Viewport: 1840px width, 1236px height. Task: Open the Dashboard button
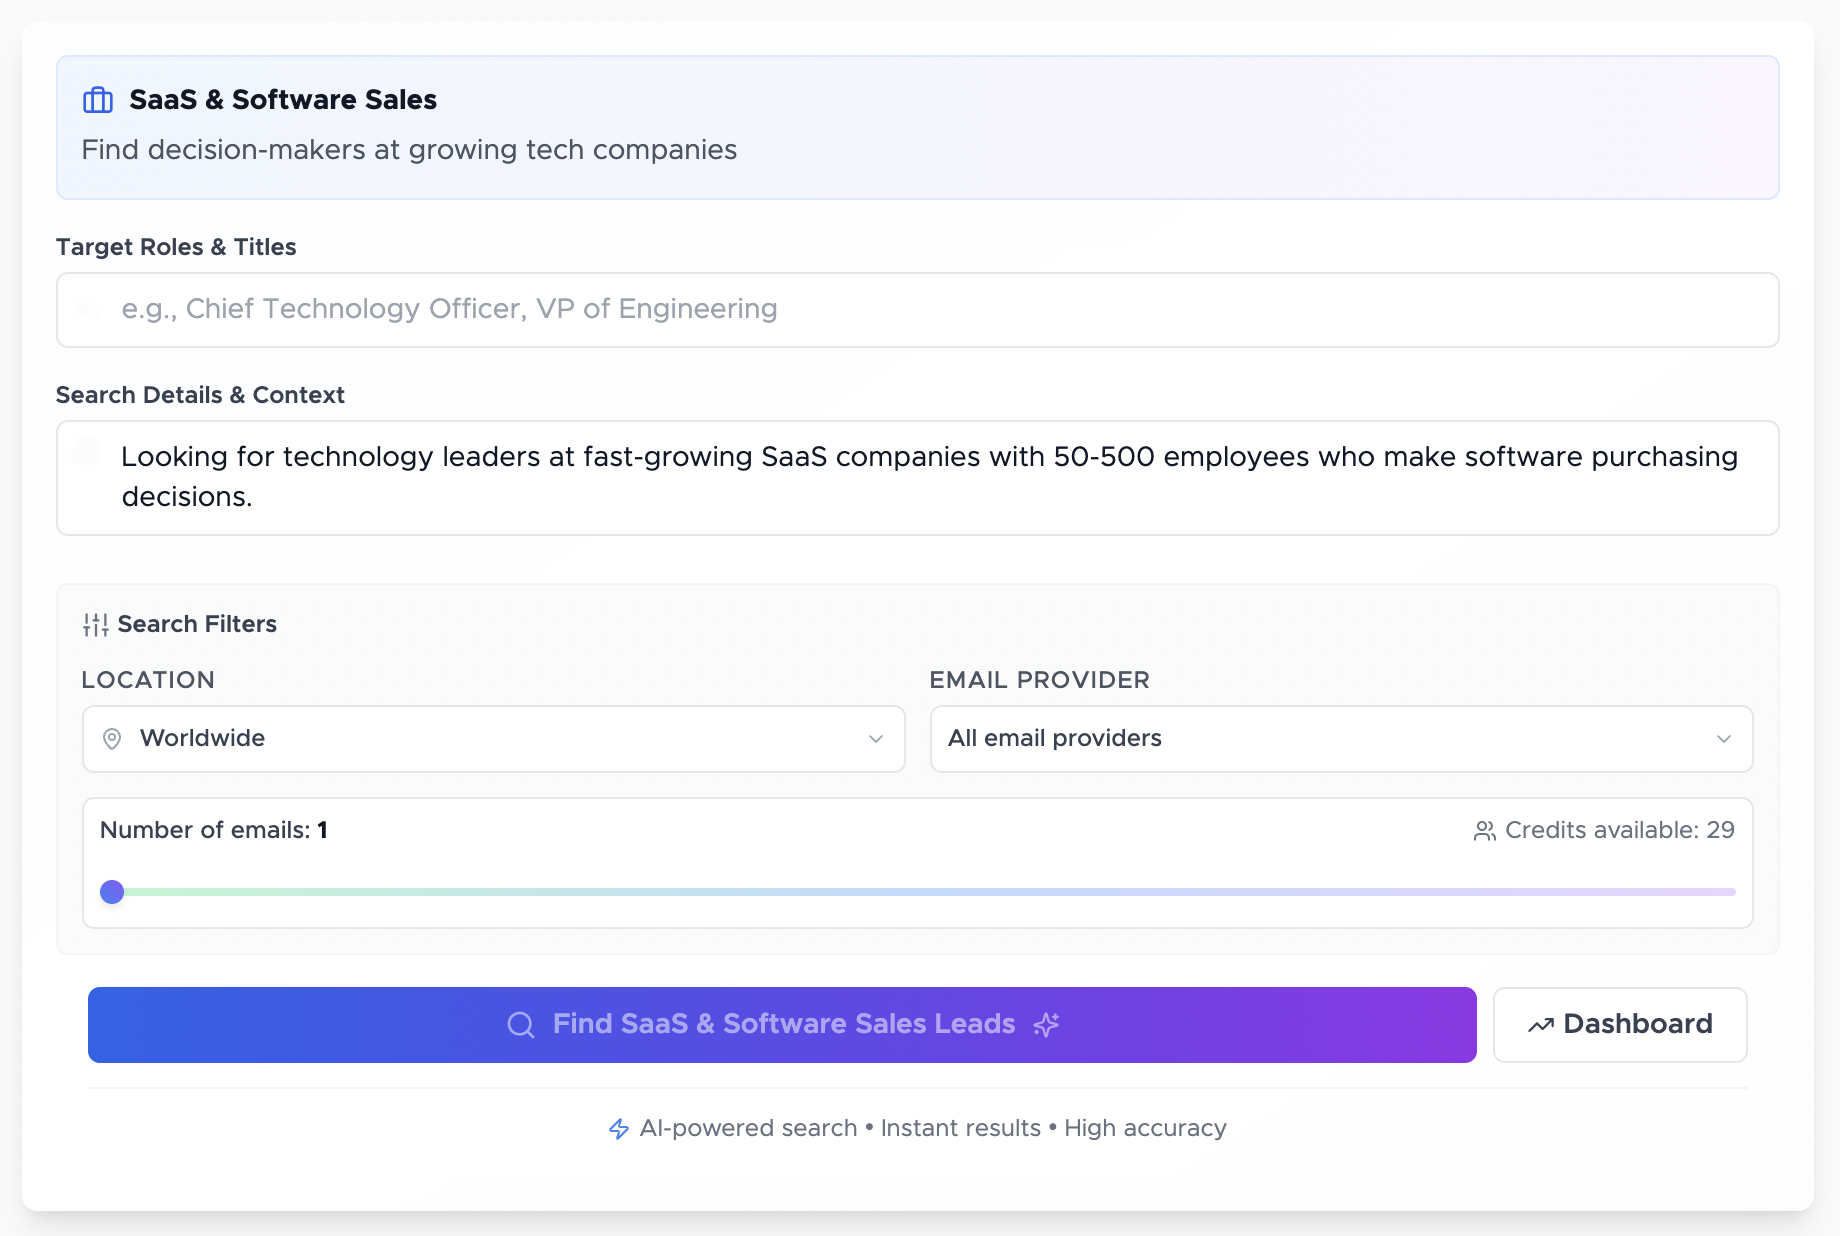click(1620, 1025)
